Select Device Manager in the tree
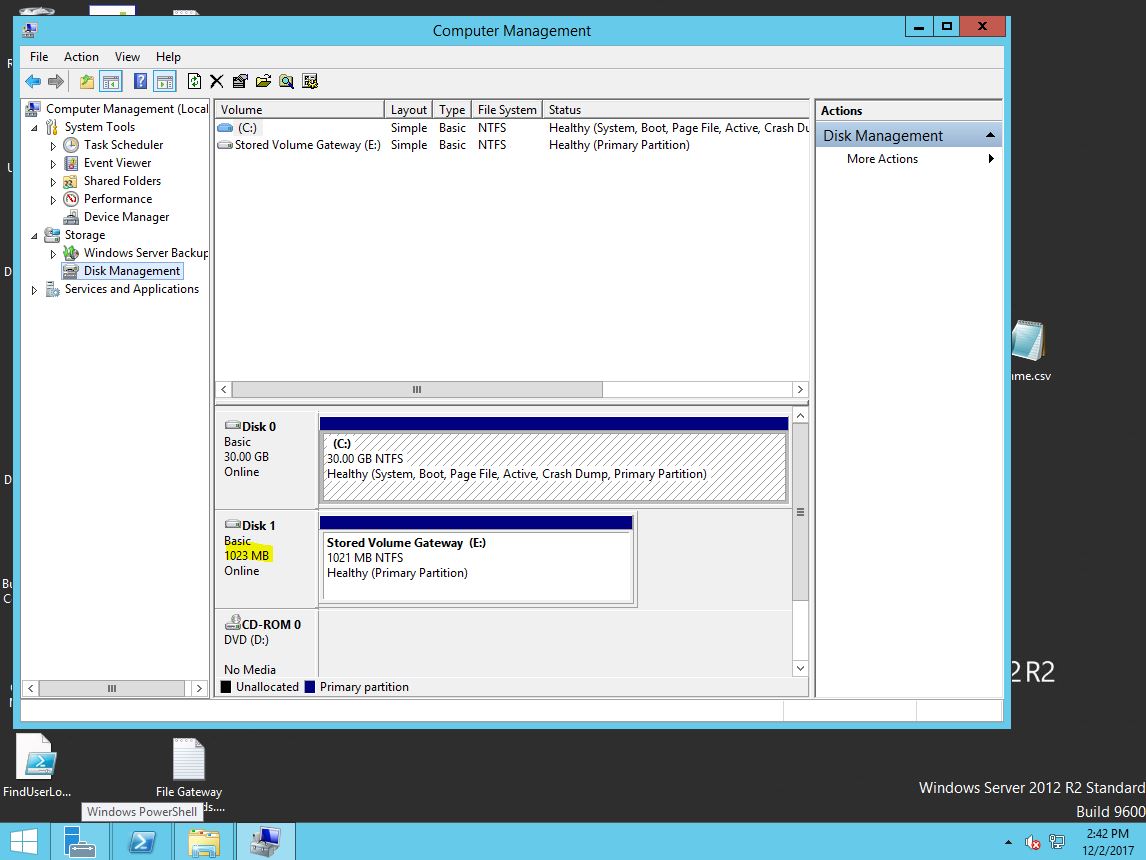Image resolution: width=1146 pixels, height=860 pixels. (x=126, y=217)
